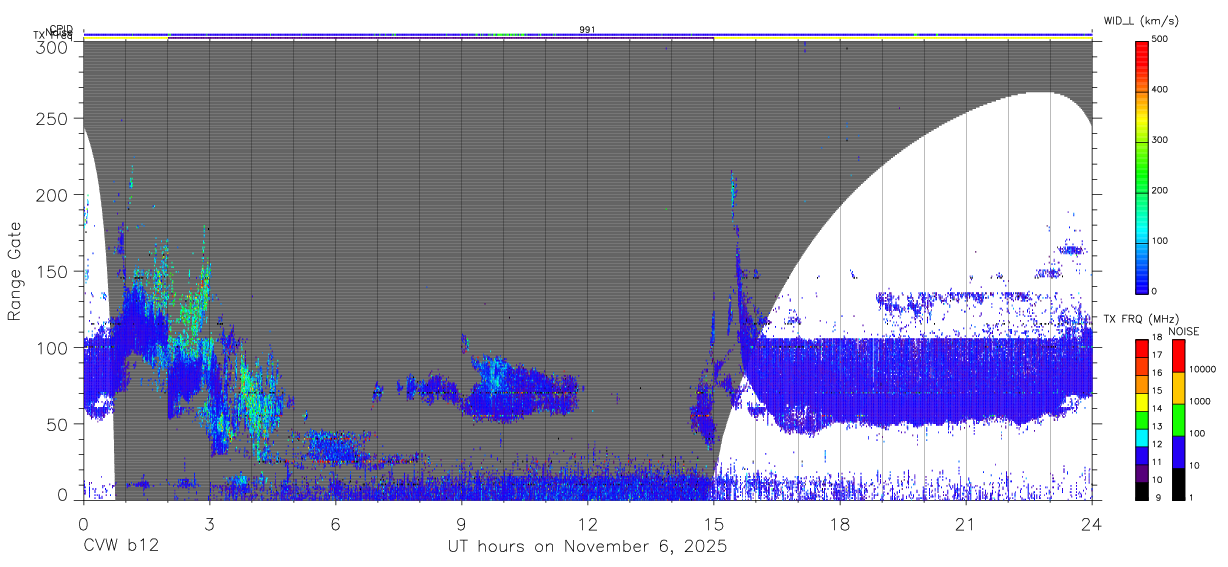Click the 'CVW b12' radar label
The width and height of the screenshot is (1228, 567).
[119, 547]
